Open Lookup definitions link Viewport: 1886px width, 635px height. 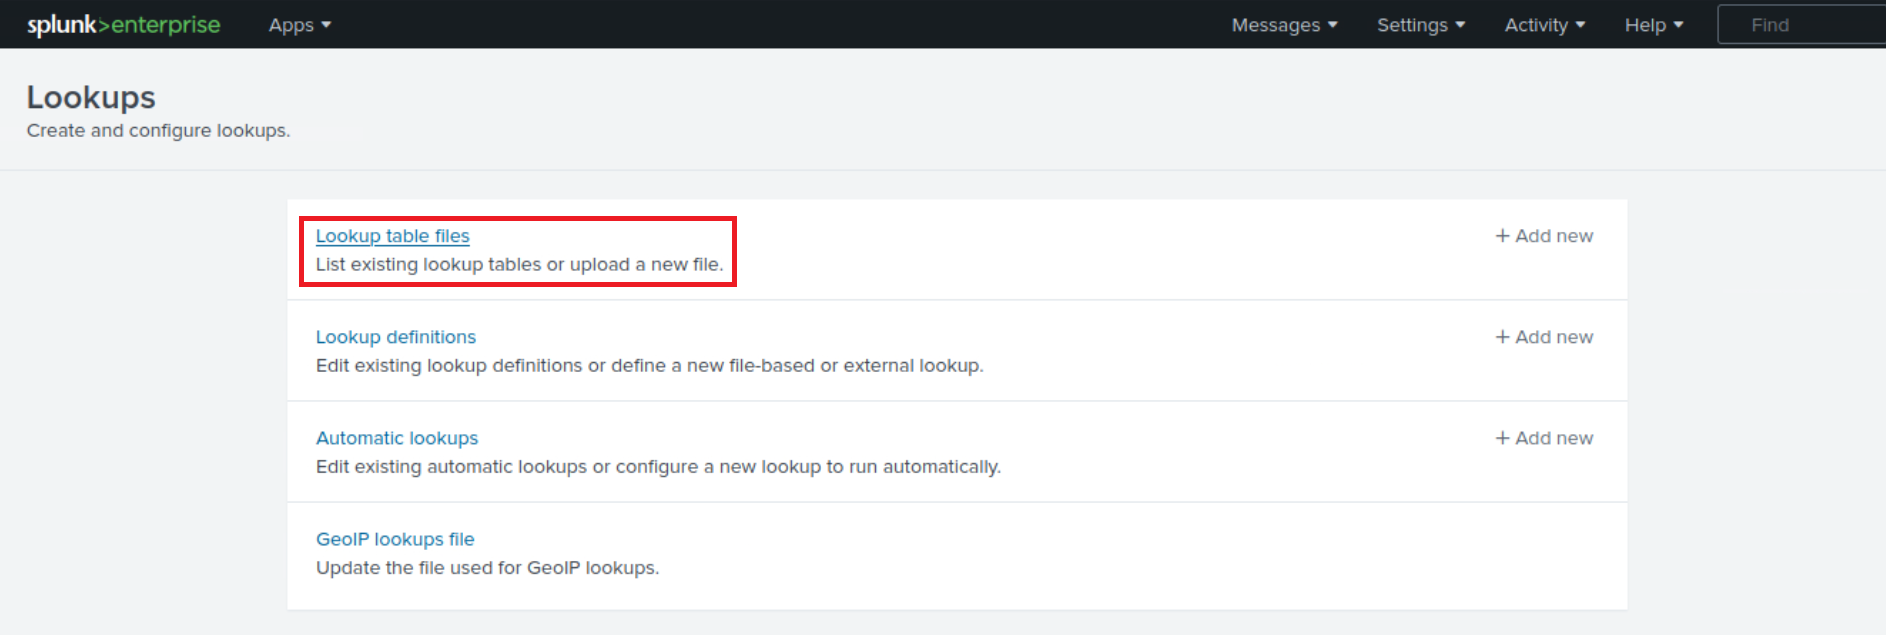click(396, 337)
